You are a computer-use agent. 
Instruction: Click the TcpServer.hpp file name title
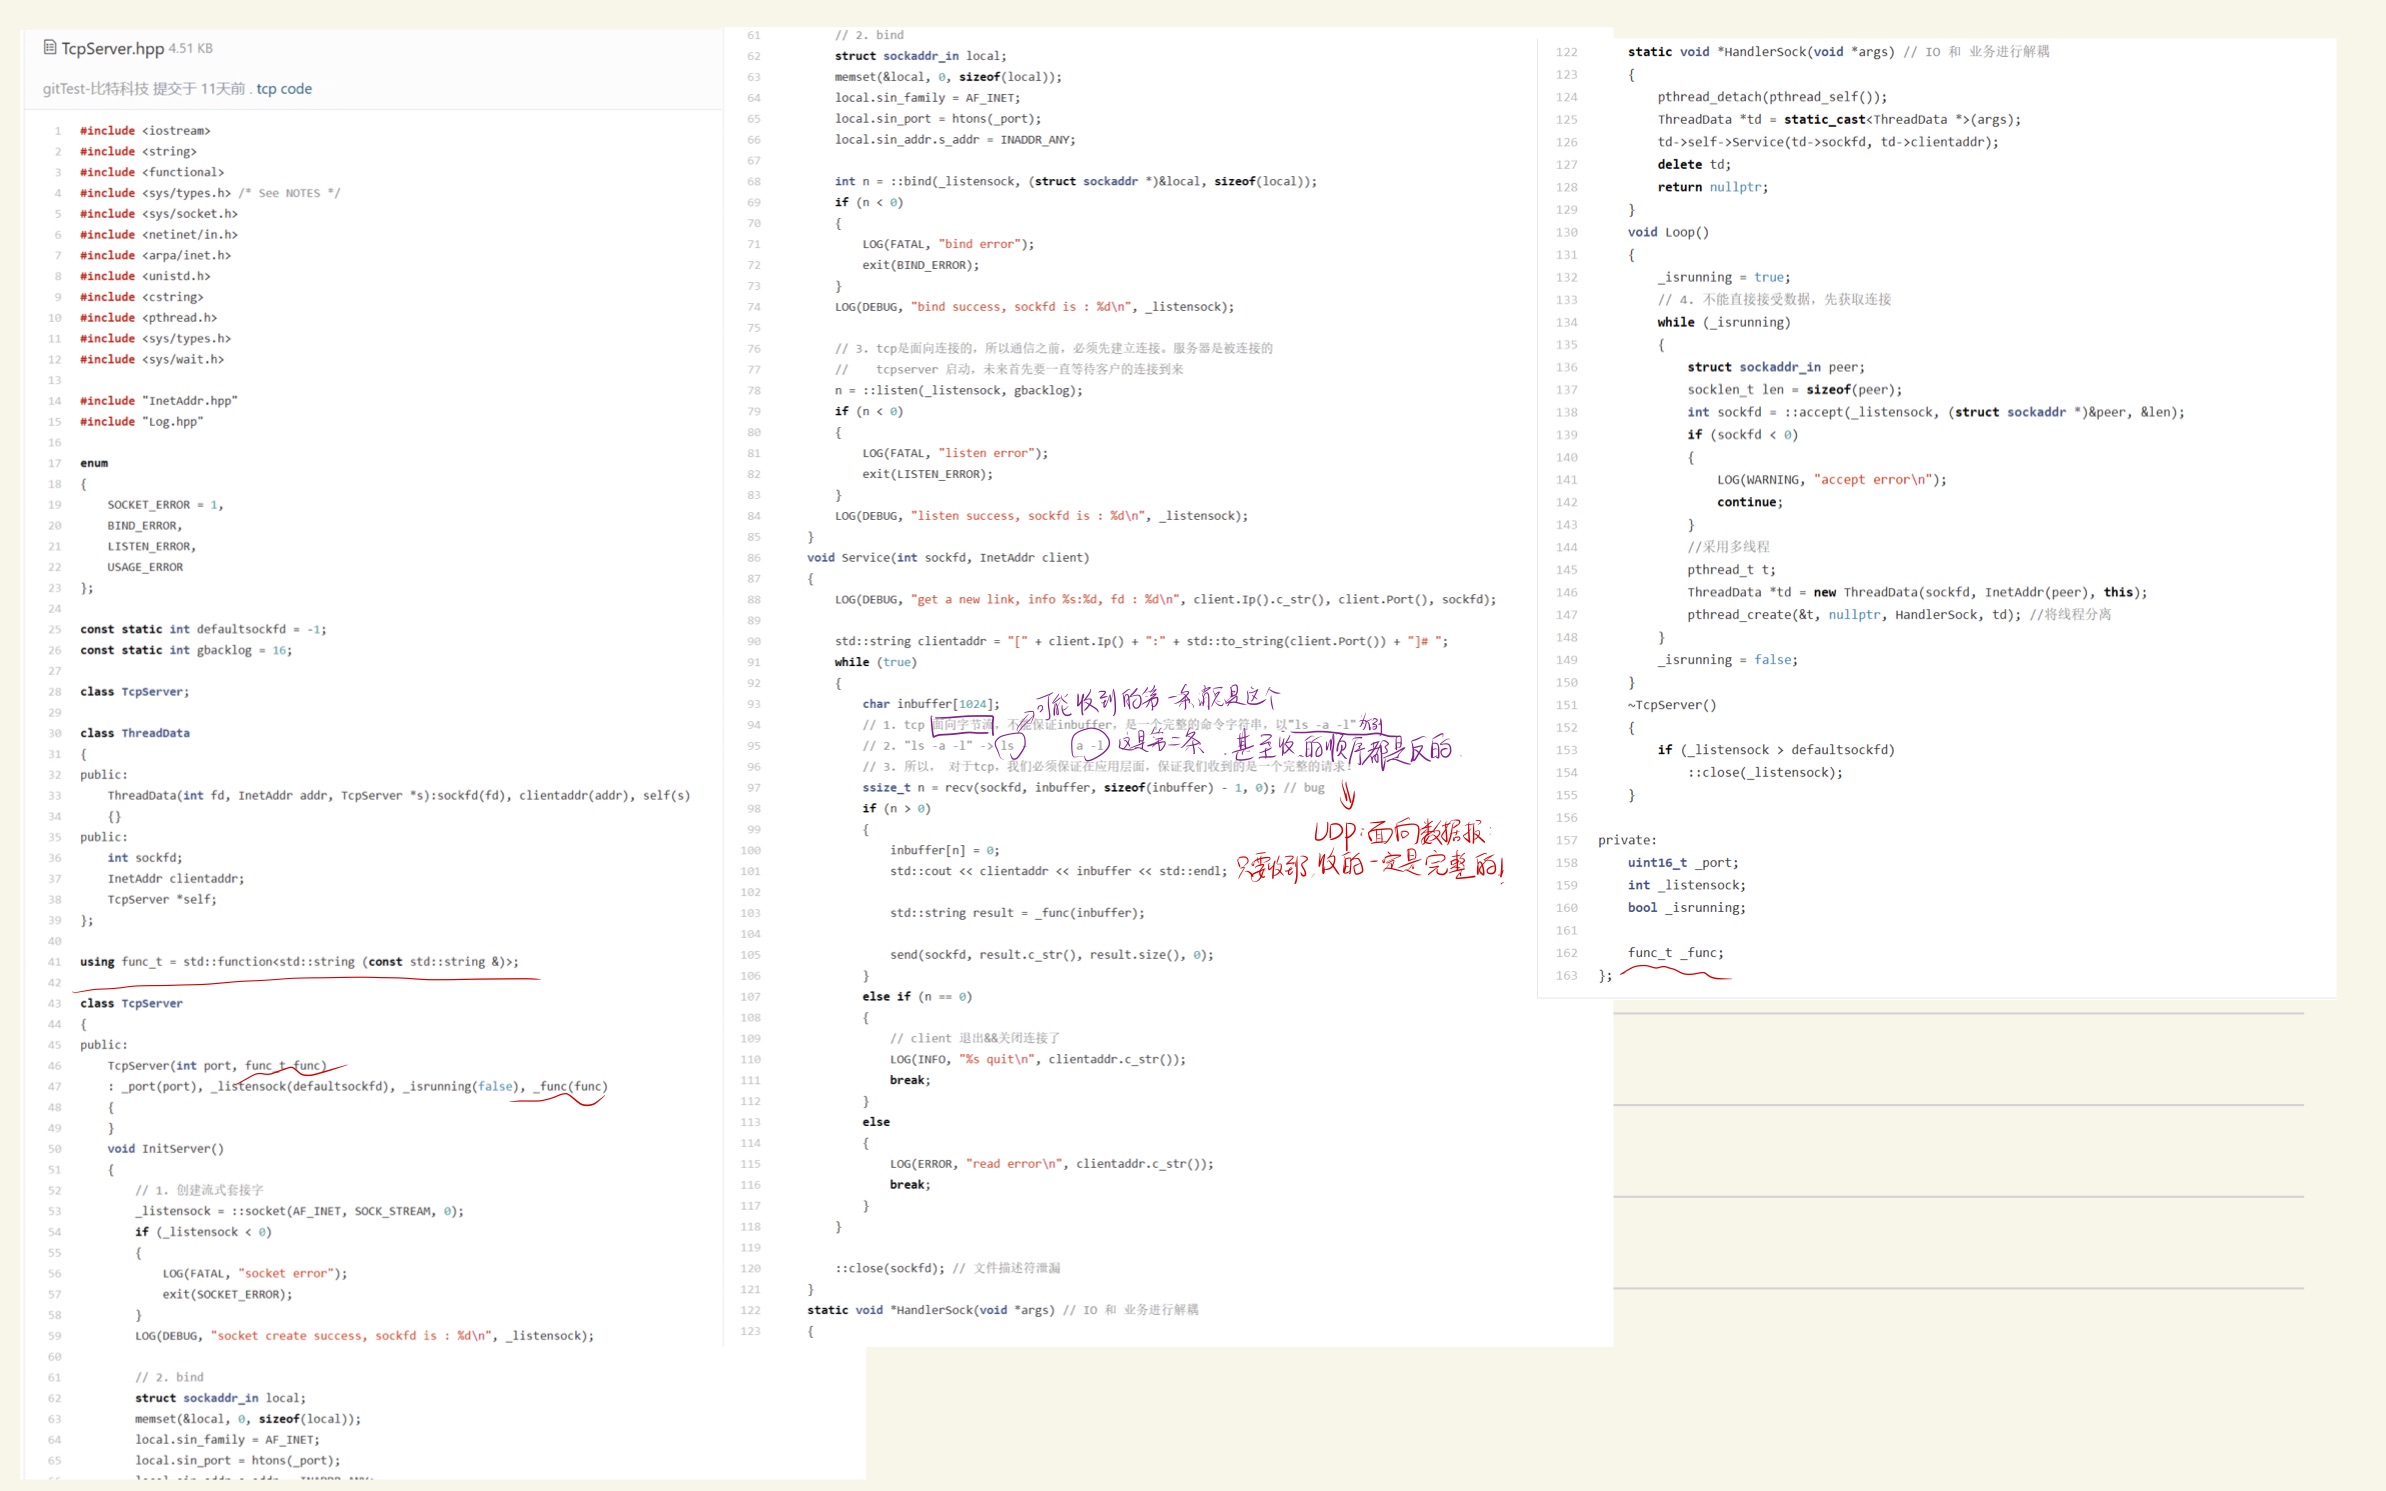112,48
